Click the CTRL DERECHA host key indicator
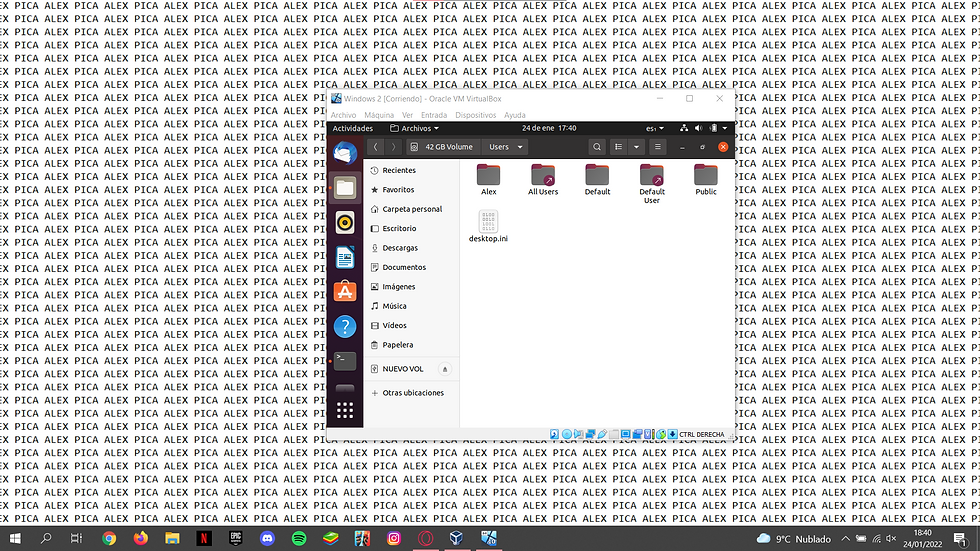Screen dimensions: 980x551 701,434
